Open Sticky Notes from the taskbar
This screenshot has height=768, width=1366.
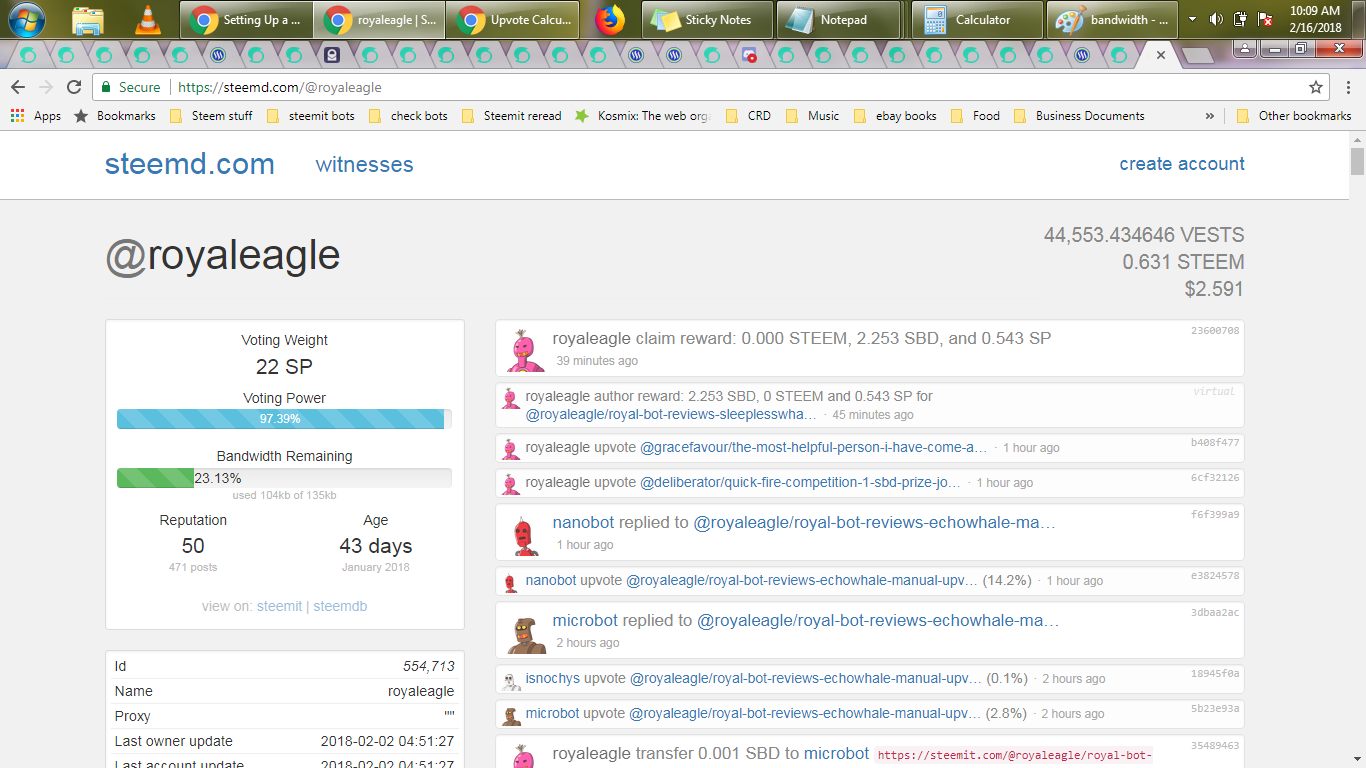[707, 19]
